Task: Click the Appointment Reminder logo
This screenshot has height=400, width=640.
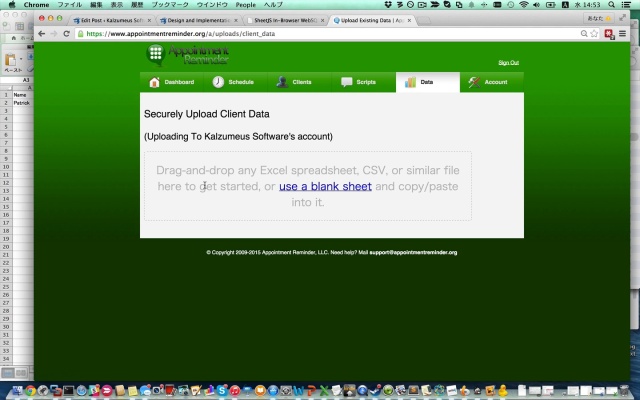Action: coord(185,55)
